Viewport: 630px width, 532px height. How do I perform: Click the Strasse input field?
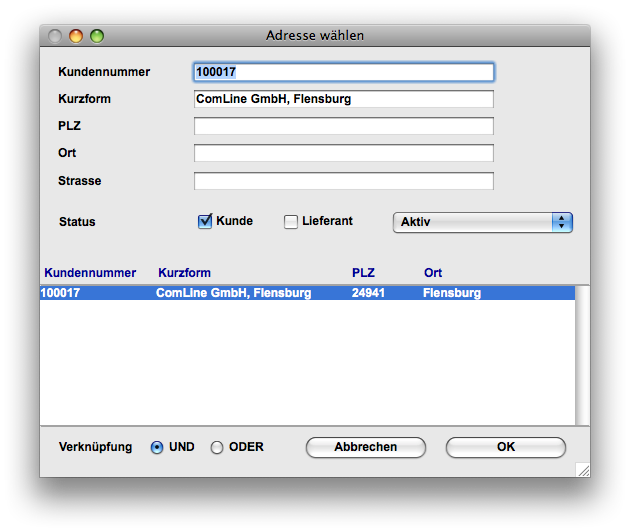click(343, 181)
